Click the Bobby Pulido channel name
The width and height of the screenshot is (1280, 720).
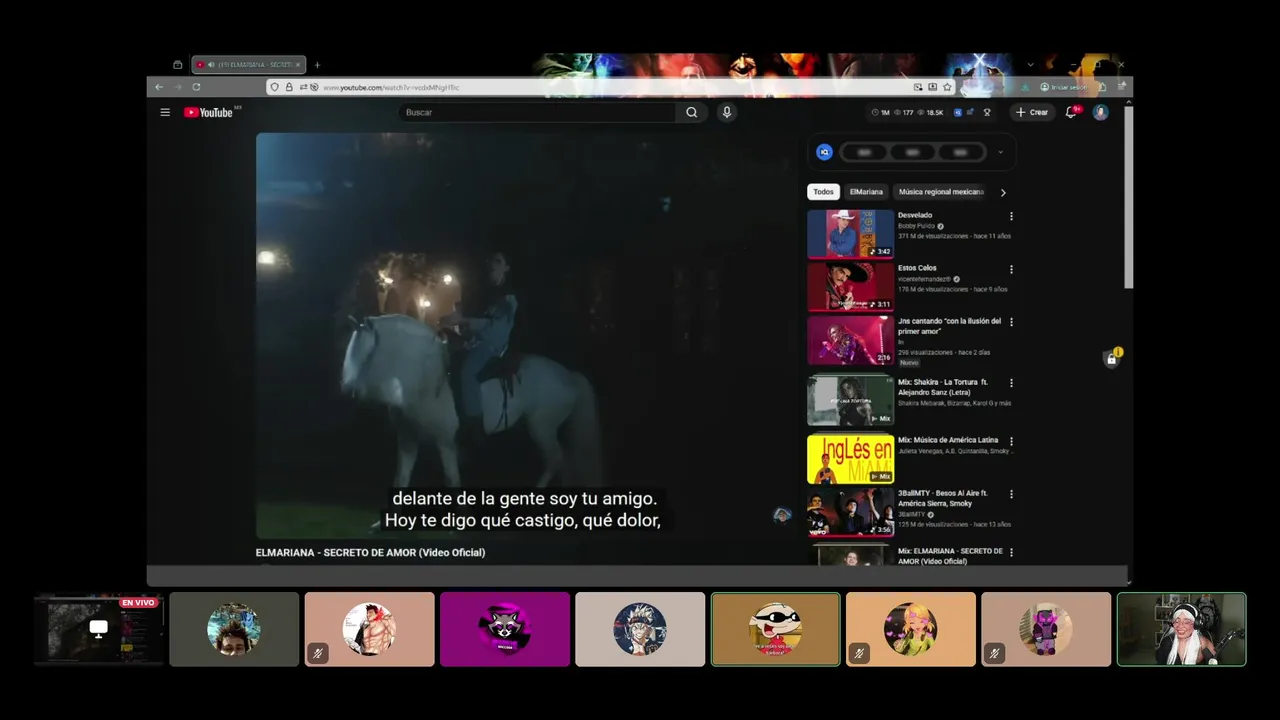[916, 226]
